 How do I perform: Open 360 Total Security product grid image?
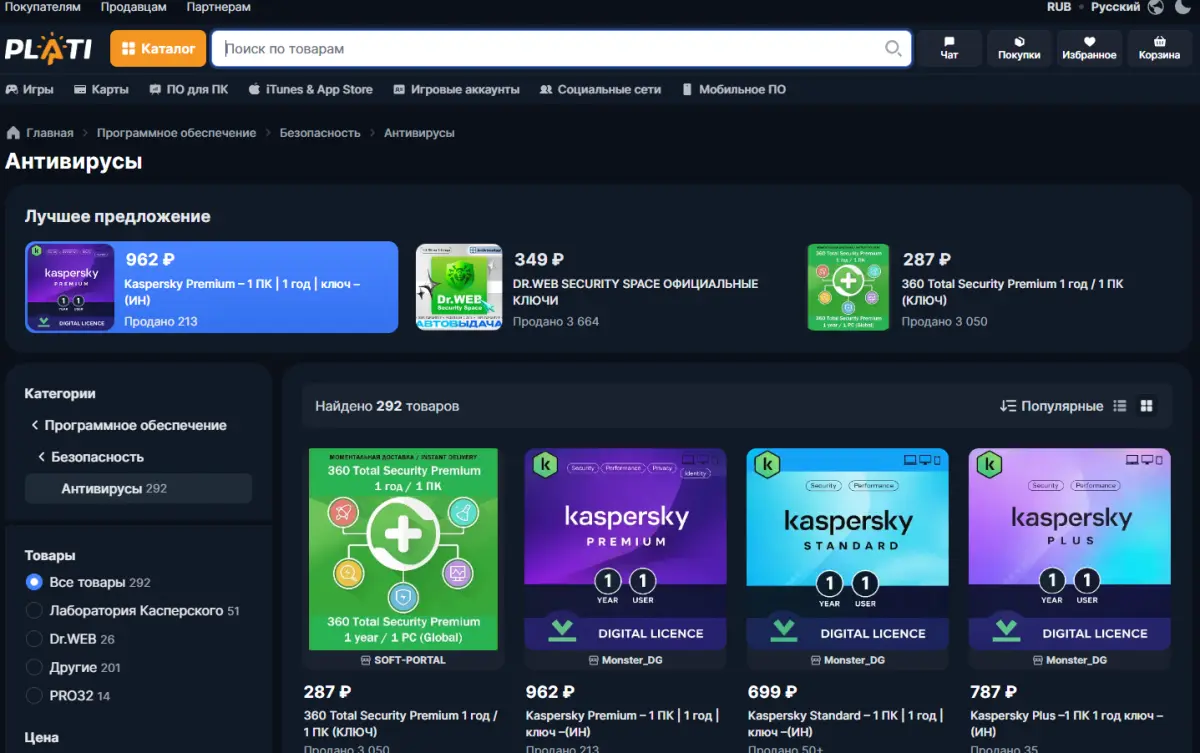403,549
